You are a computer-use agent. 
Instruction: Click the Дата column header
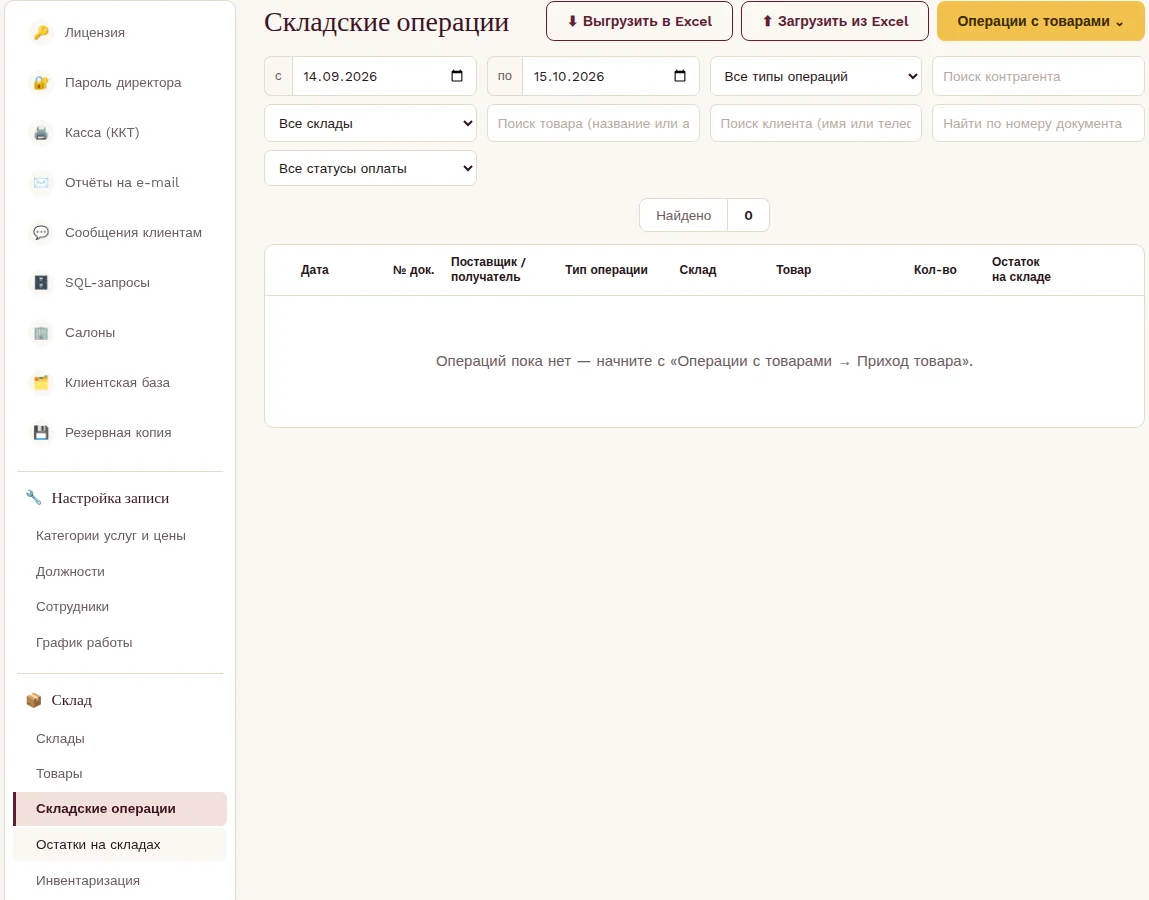click(314, 270)
